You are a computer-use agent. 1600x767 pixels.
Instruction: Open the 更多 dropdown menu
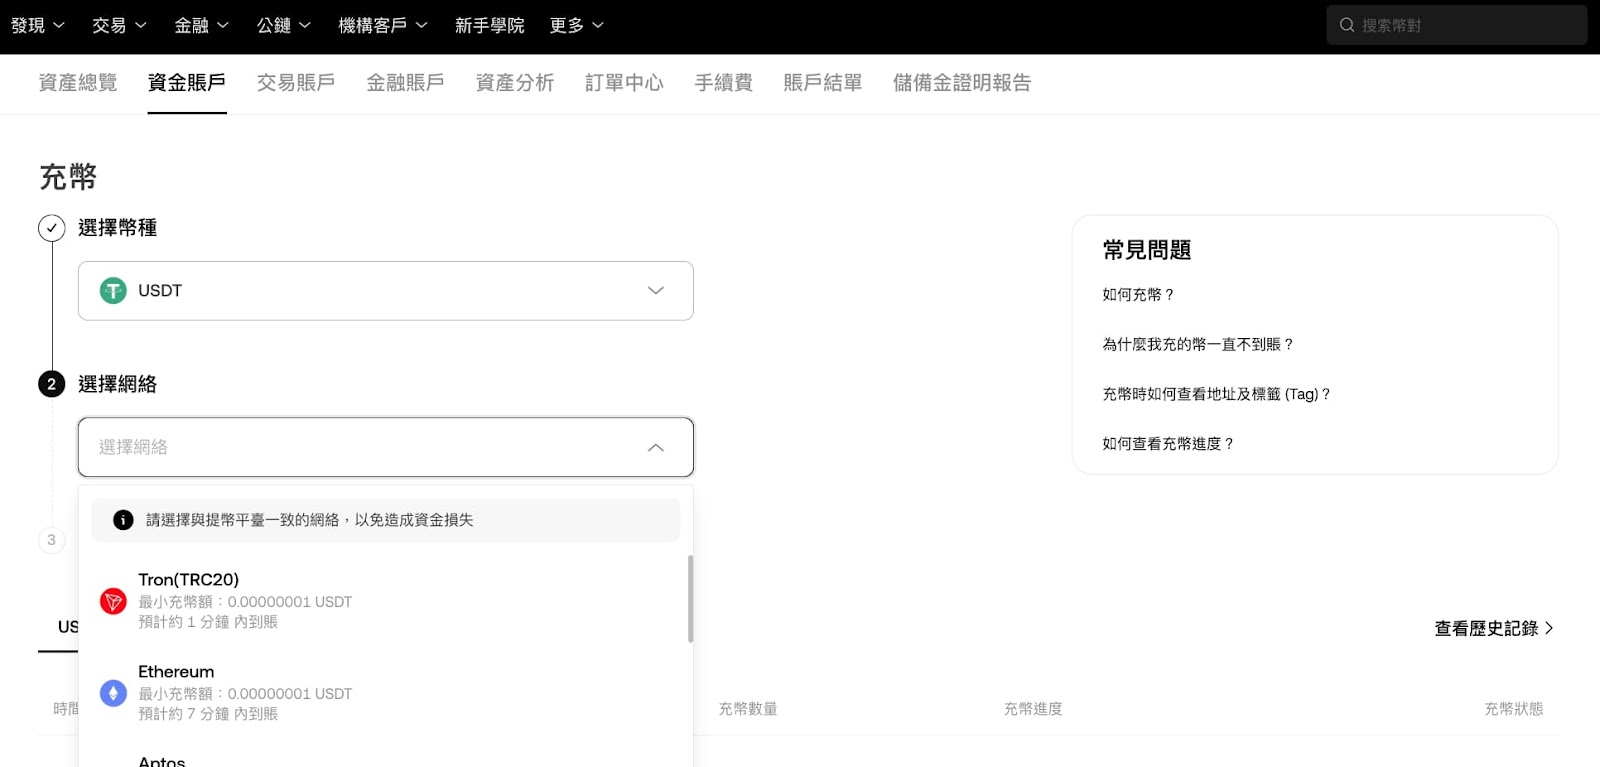pos(577,25)
